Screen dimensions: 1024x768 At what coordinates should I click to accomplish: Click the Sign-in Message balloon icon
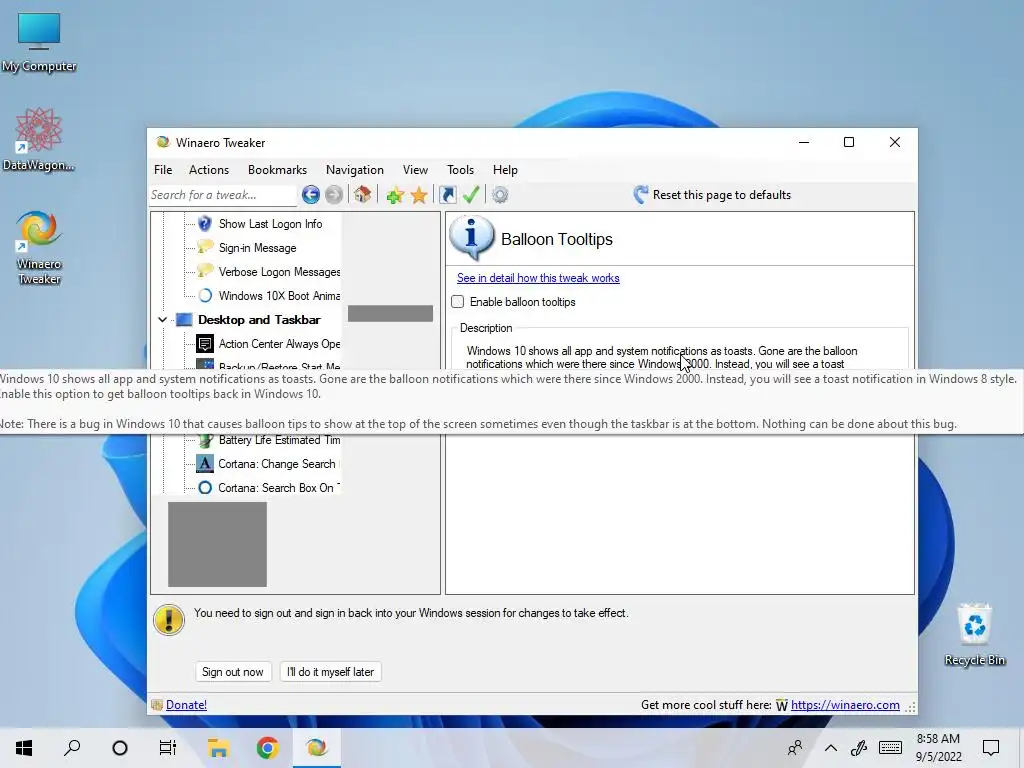pyautogui.click(x=205, y=248)
